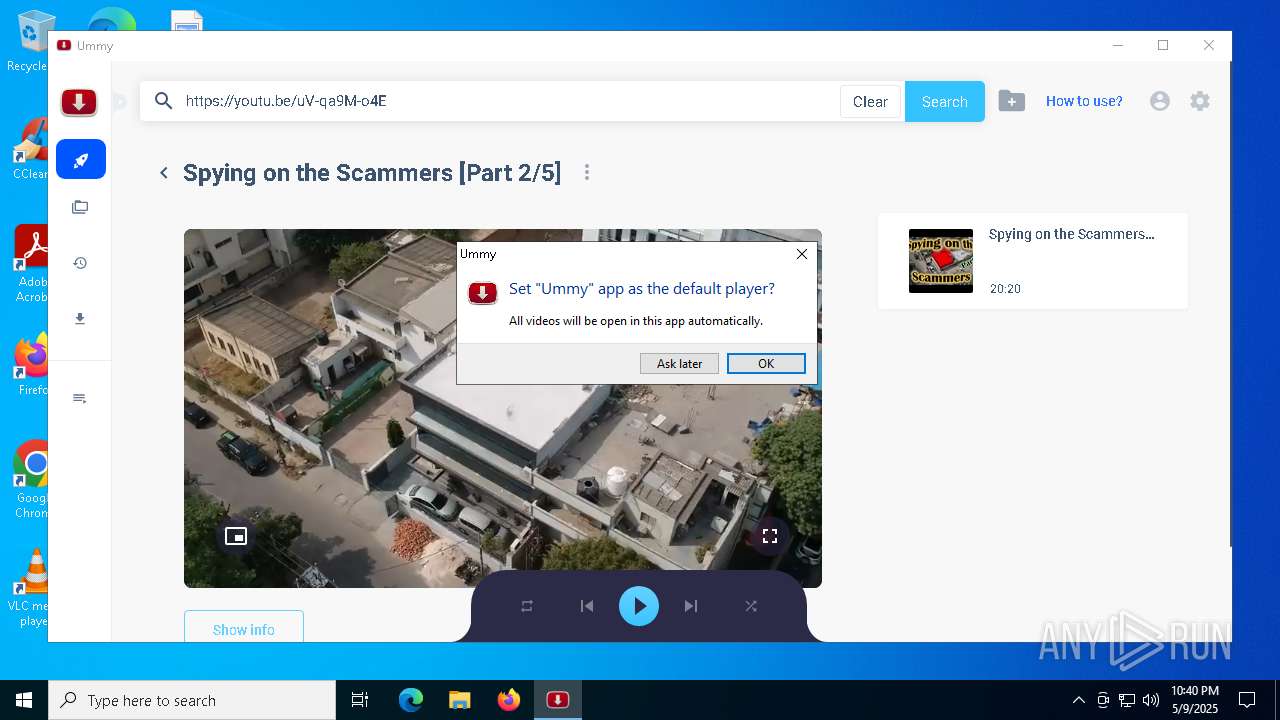
Task: Open settings gear icon
Action: point(1200,101)
